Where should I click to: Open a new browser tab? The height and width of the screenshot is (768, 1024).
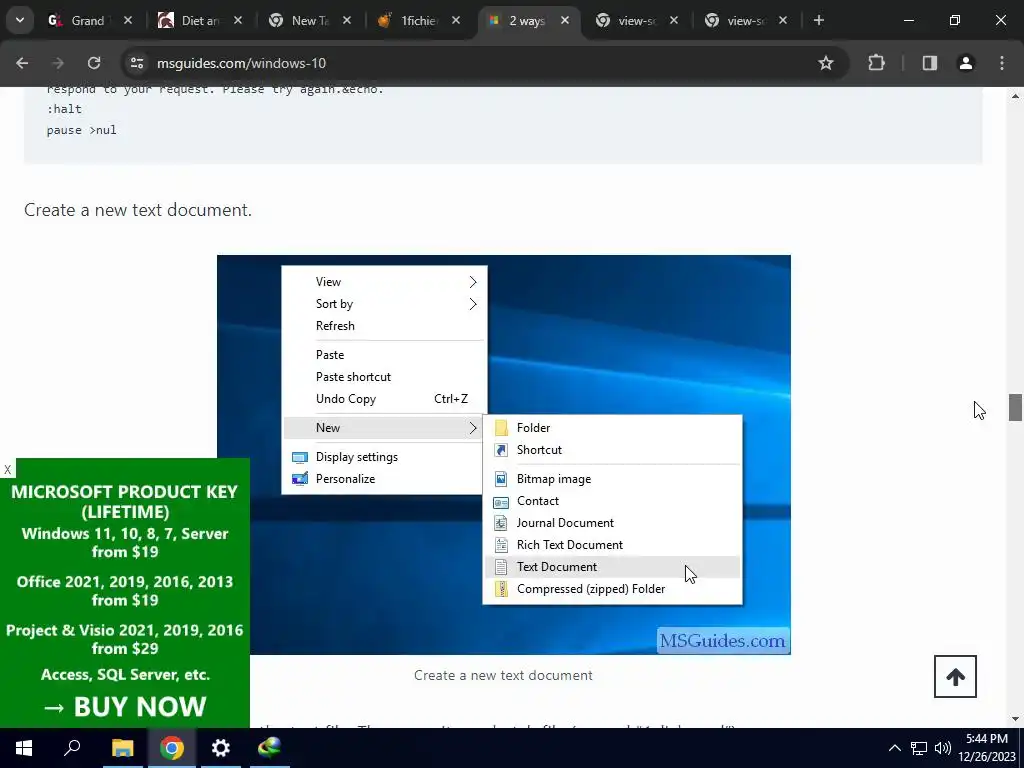pos(818,20)
